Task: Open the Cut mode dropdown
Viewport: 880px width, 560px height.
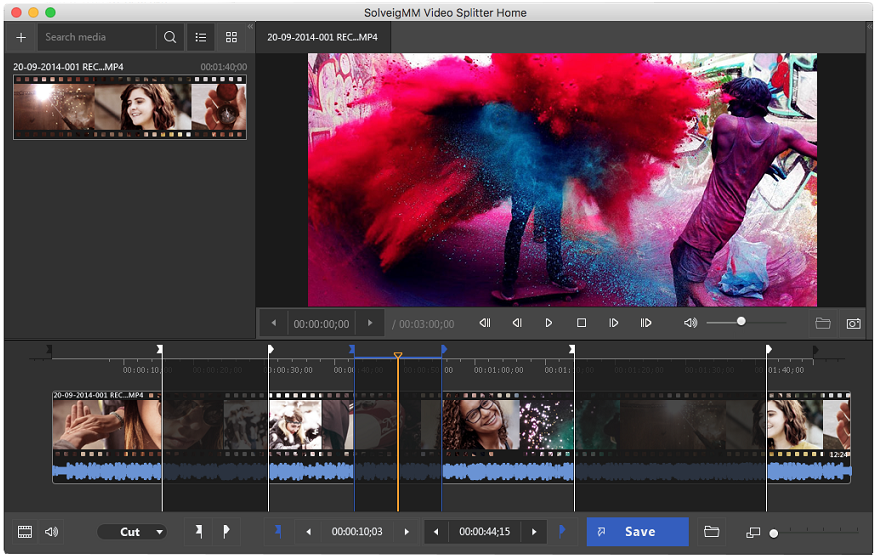Action: (x=131, y=532)
